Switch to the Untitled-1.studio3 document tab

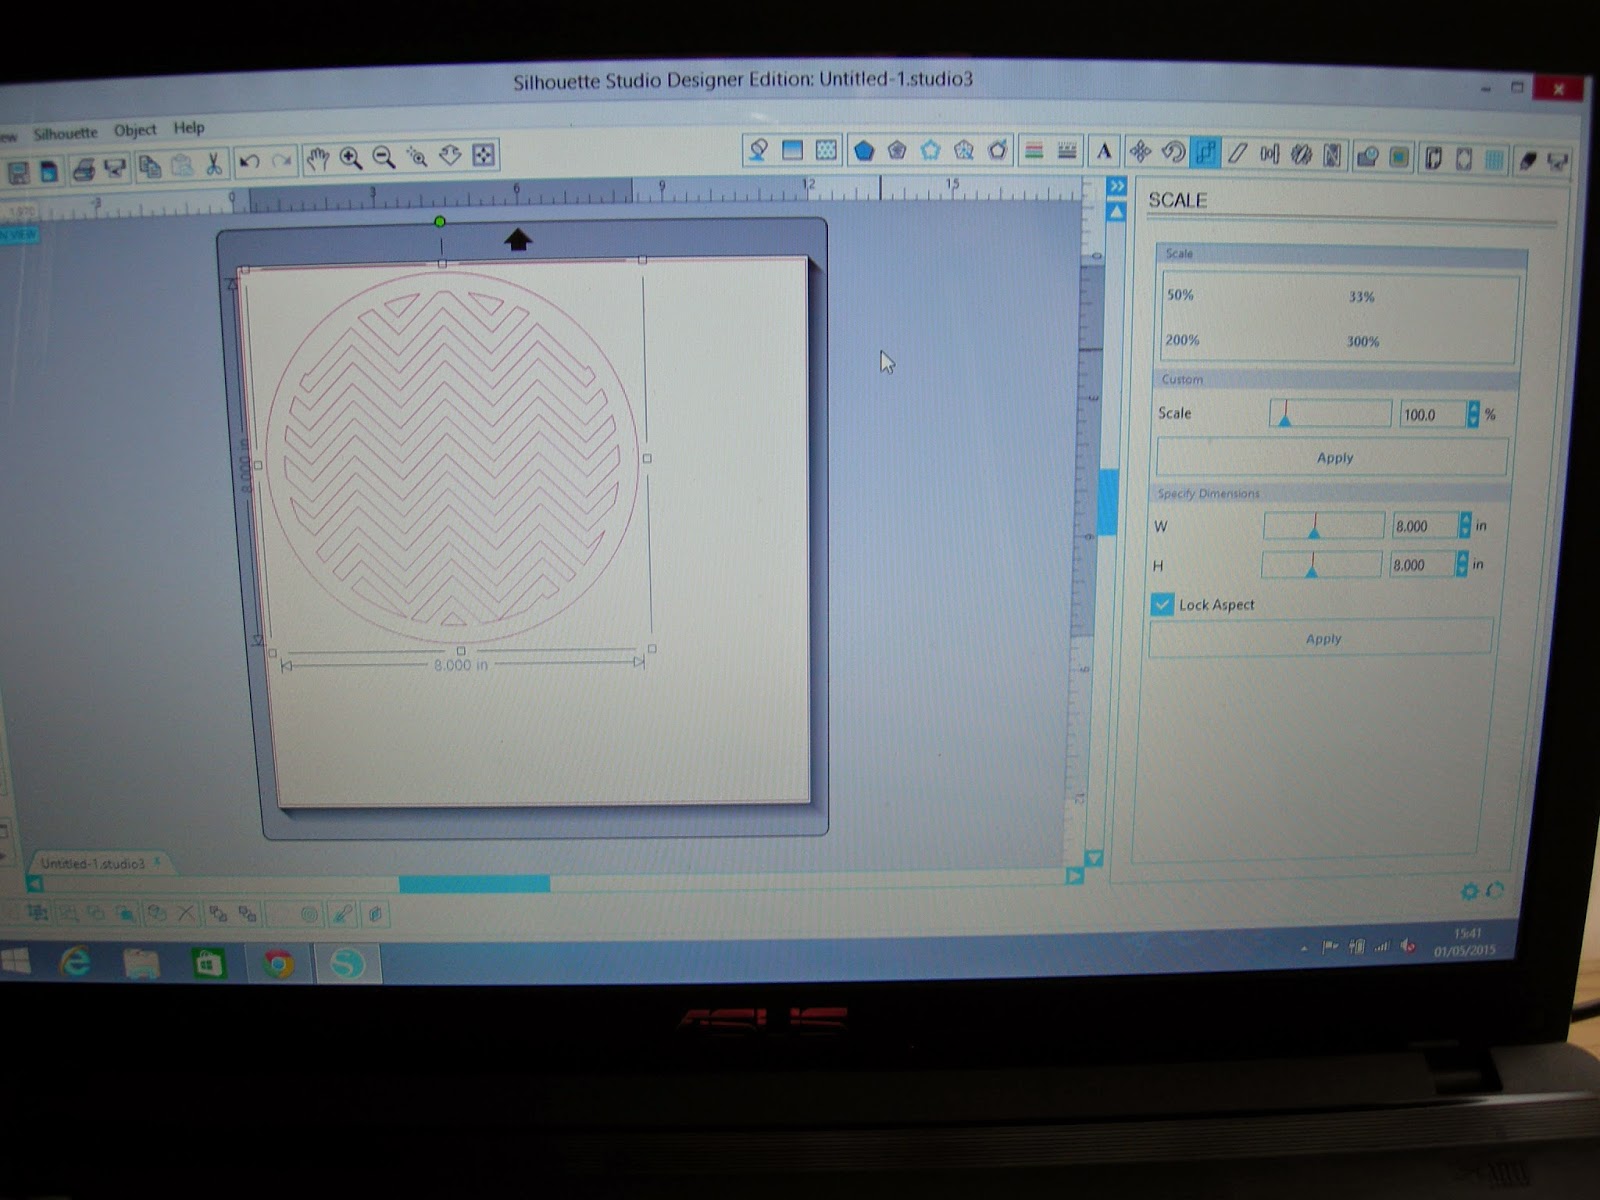pos(95,864)
